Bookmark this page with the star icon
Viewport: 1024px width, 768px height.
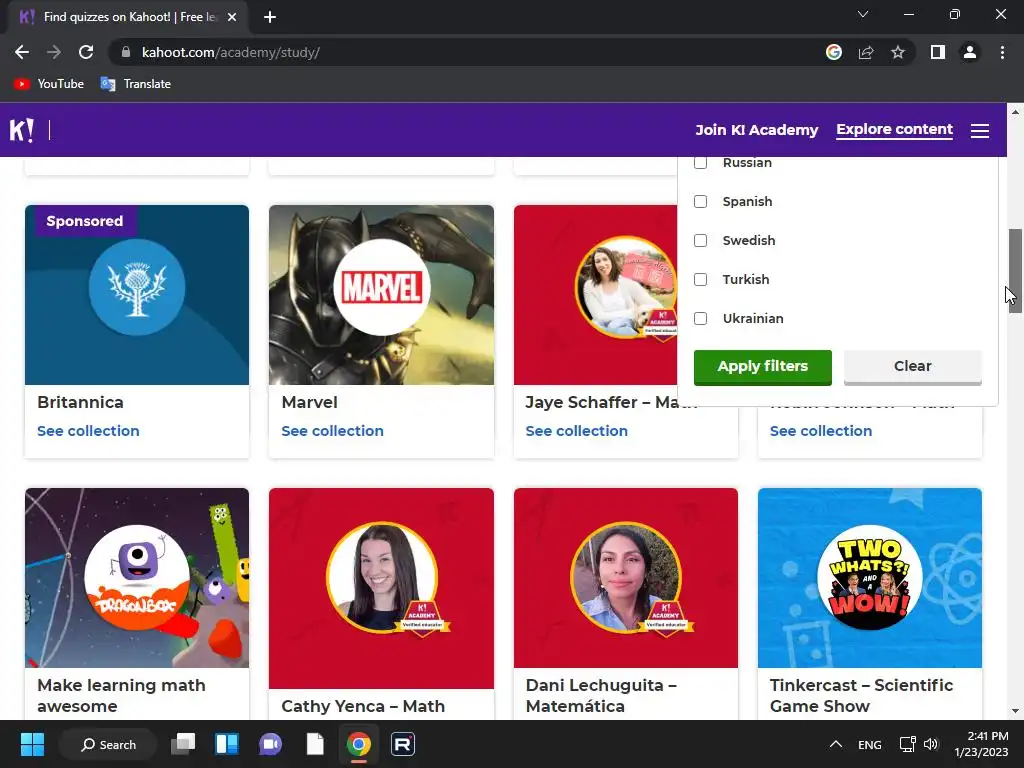point(898,52)
